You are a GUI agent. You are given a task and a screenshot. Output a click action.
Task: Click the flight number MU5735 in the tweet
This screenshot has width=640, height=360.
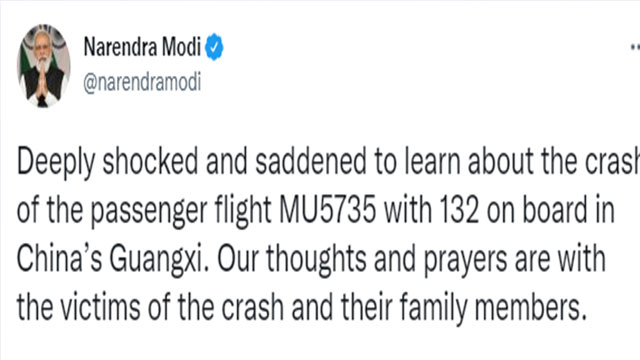pyautogui.click(x=327, y=211)
